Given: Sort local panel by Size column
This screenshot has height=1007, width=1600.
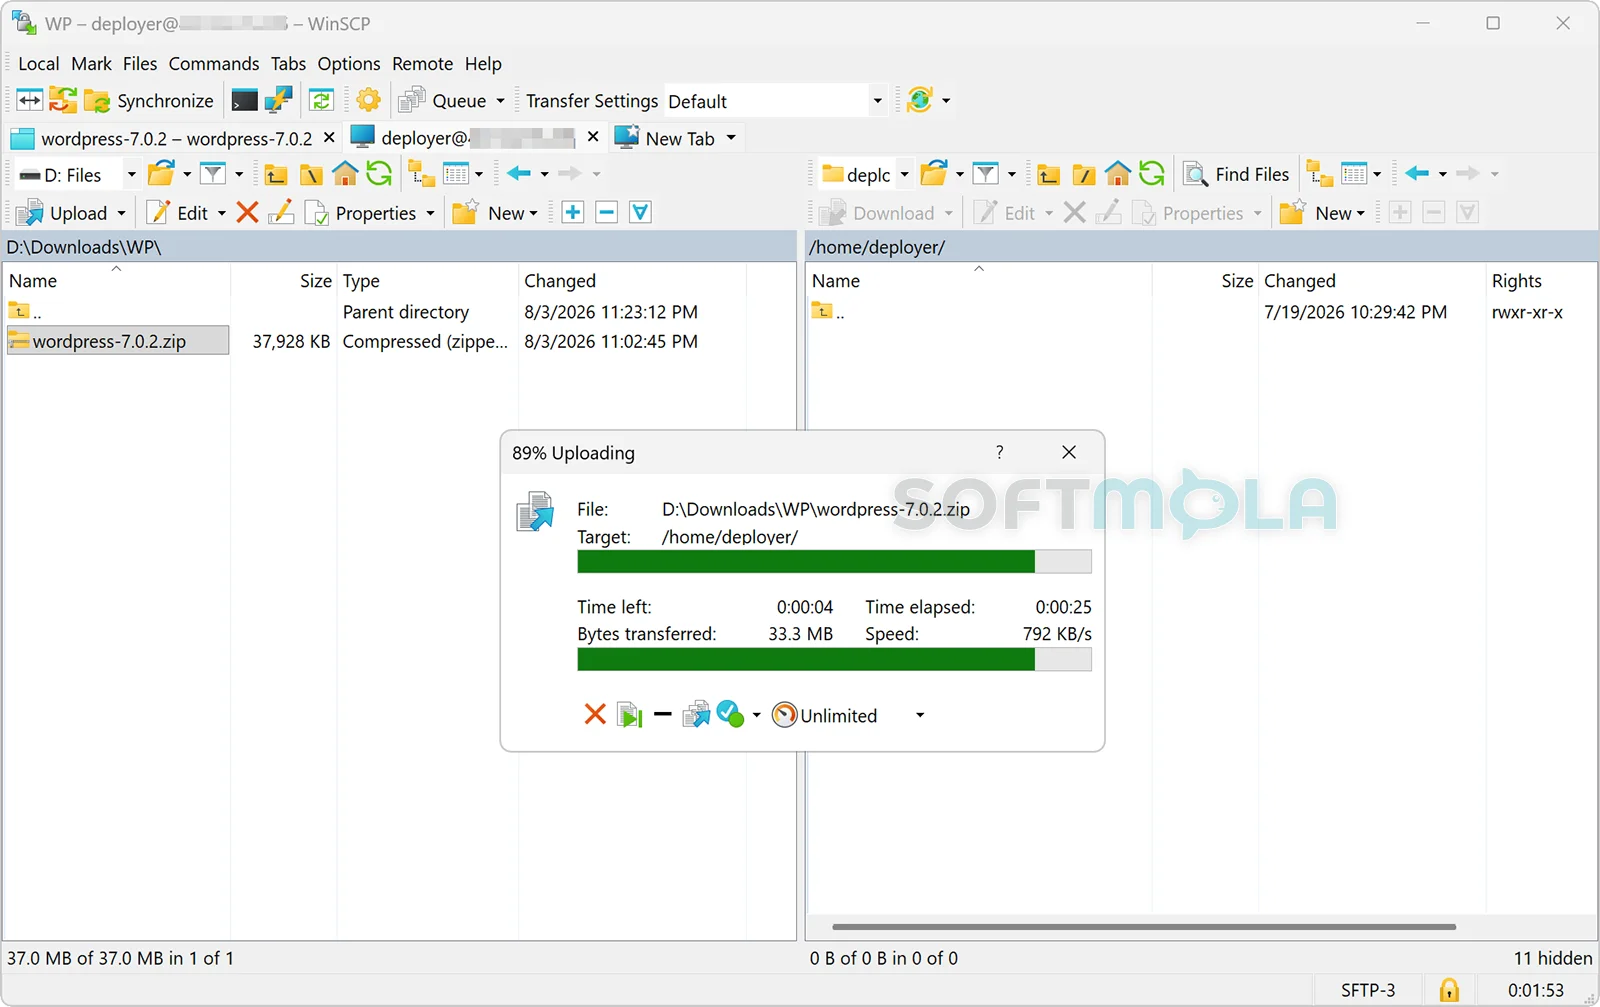Looking at the screenshot, I should click(x=284, y=281).
